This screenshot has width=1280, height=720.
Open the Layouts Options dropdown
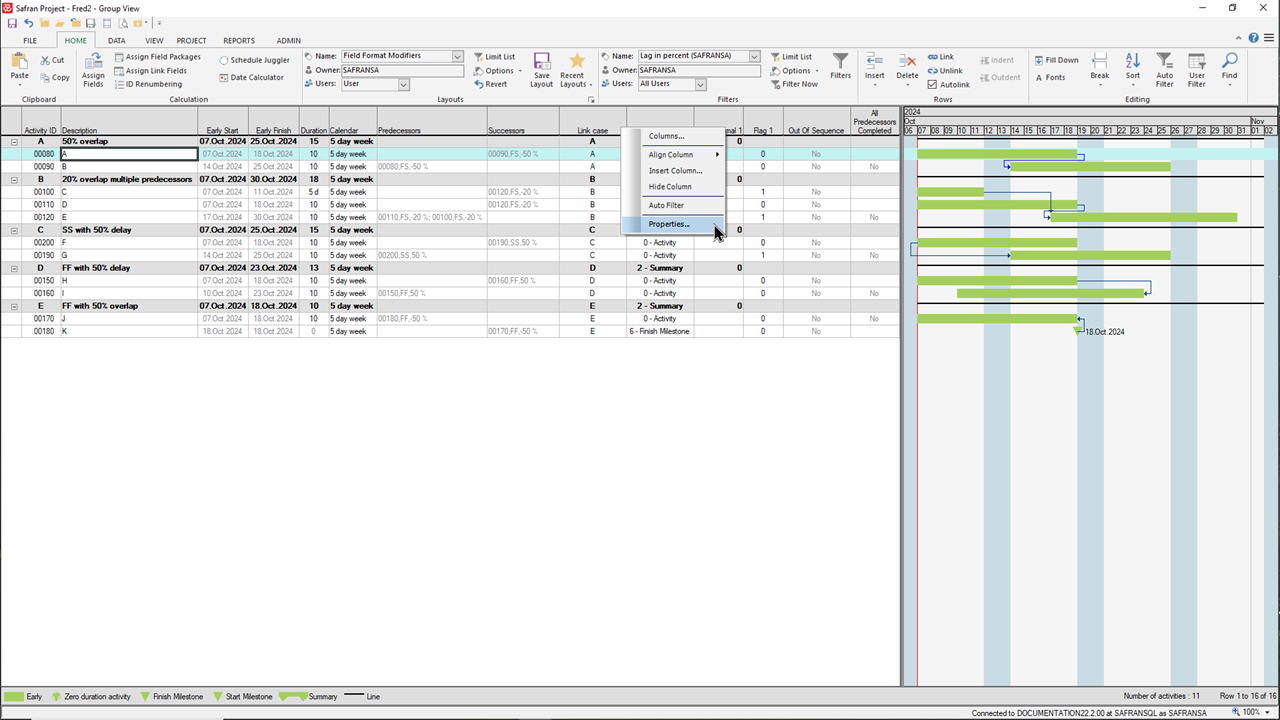click(498, 71)
